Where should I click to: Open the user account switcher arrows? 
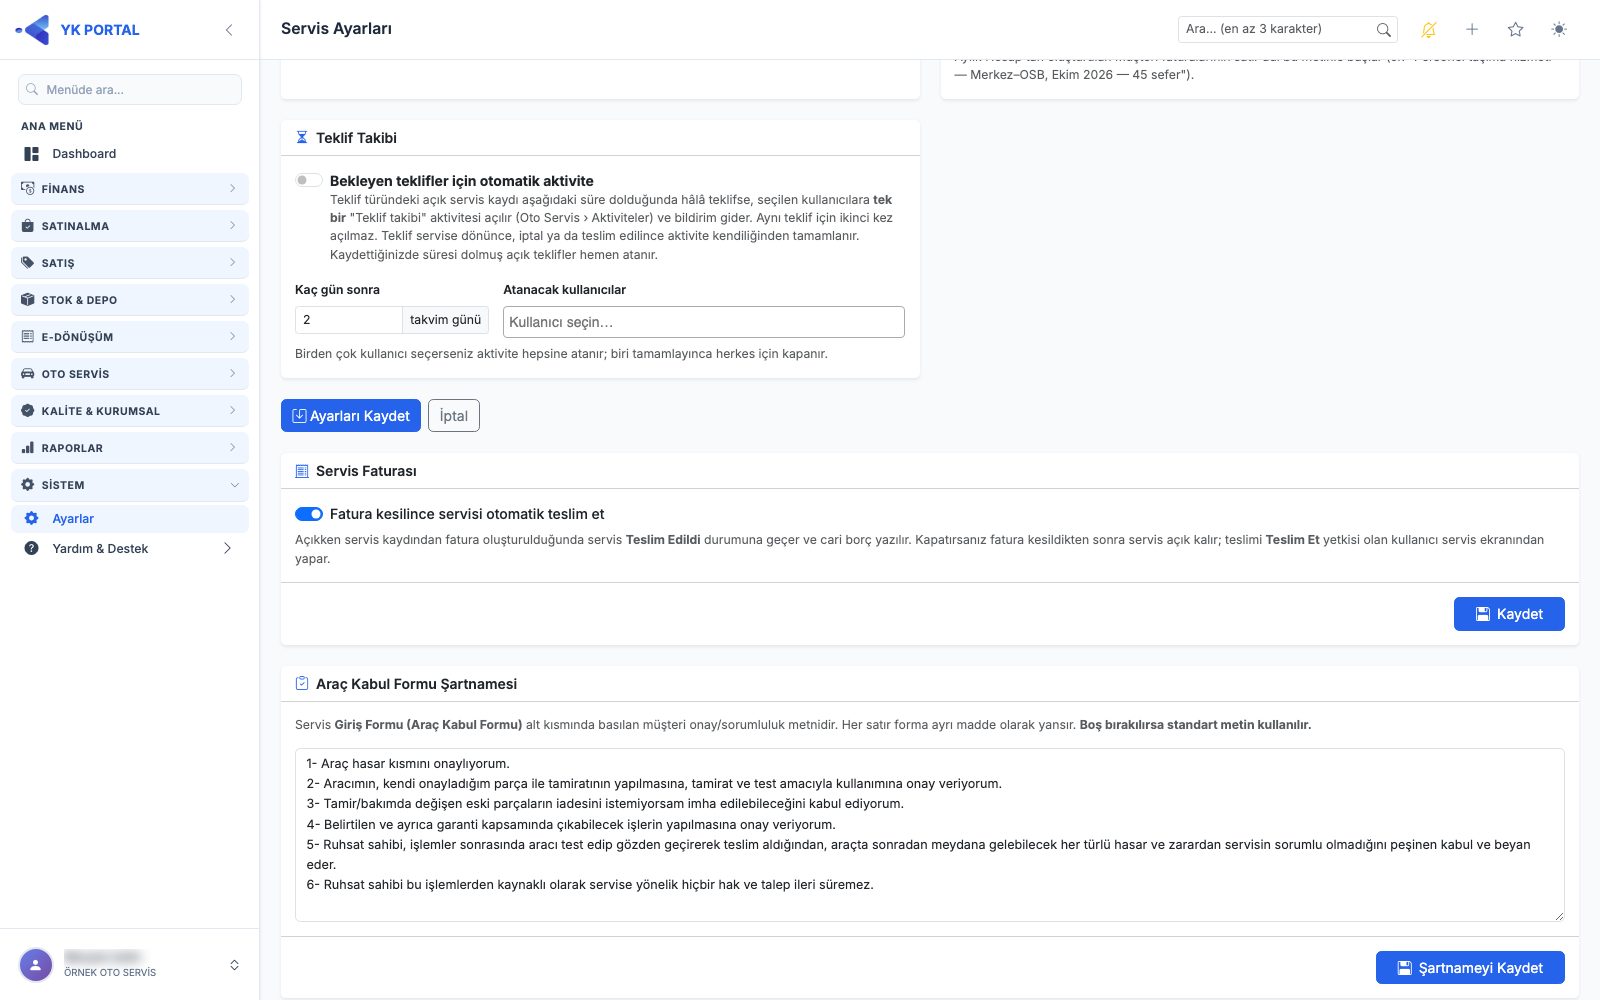click(234, 965)
